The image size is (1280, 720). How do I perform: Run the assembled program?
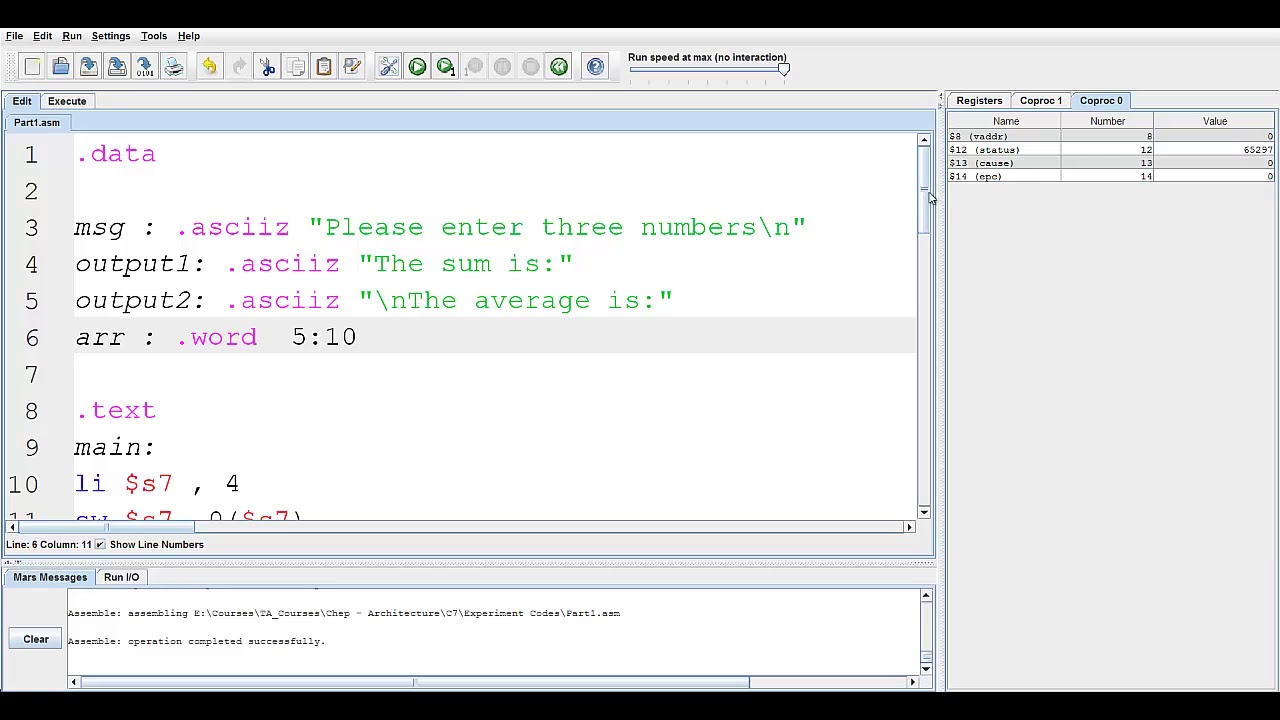[x=417, y=67]
